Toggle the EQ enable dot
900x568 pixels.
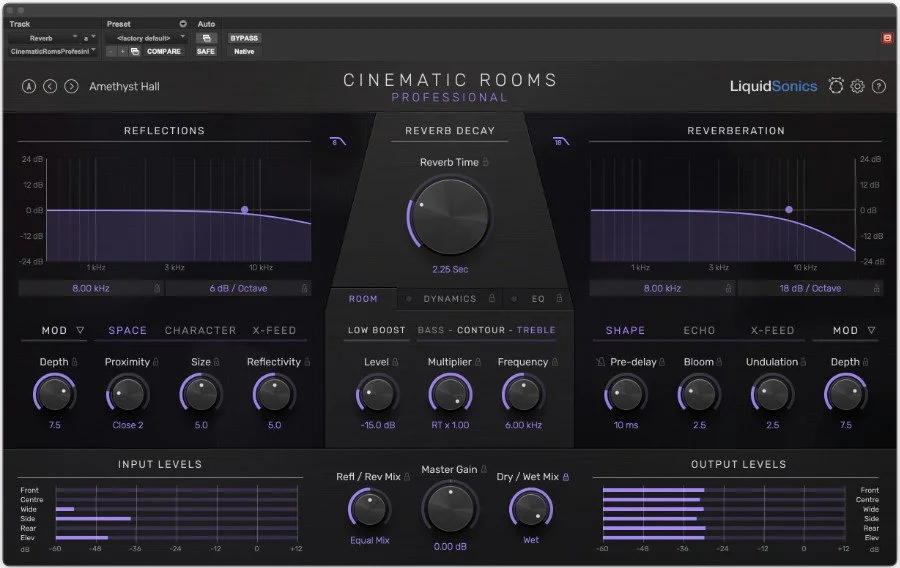(x=514, y=298)
